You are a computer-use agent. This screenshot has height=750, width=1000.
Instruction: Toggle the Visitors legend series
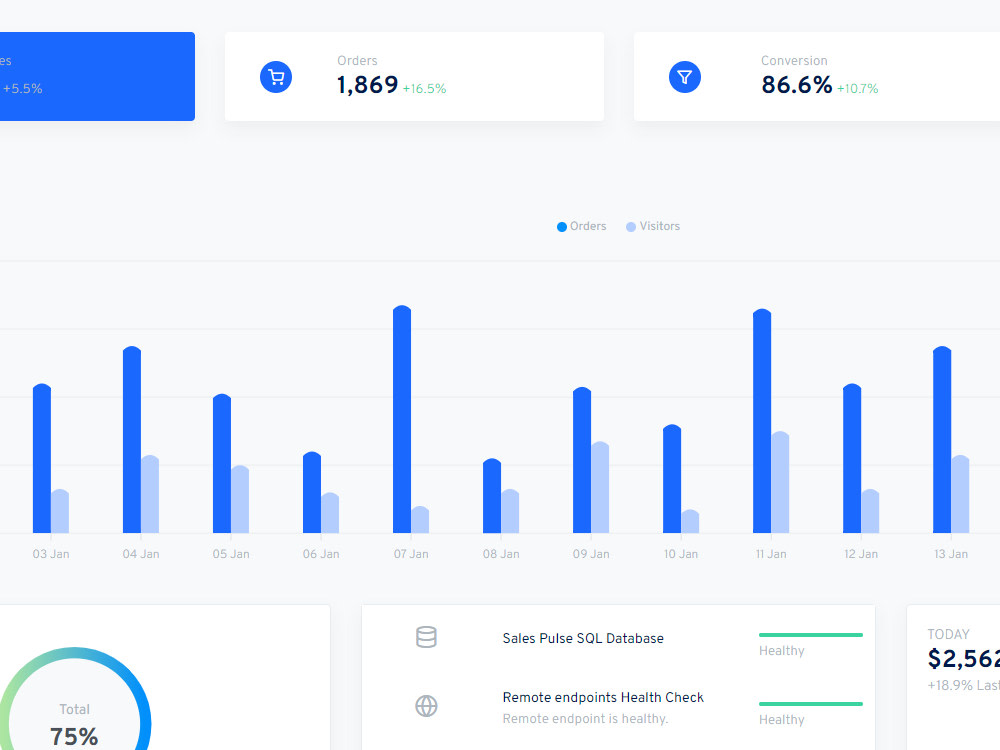point(653,226)
